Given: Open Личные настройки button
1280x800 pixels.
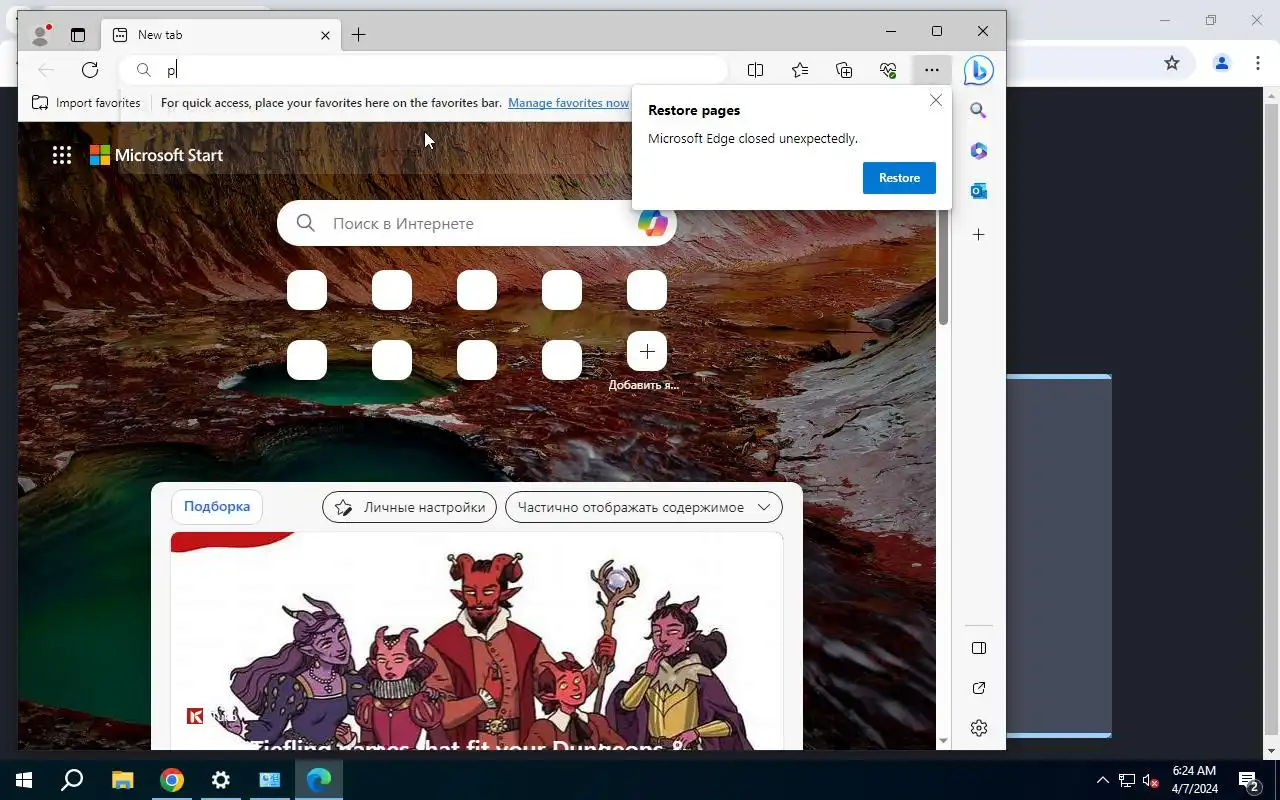Looking at the screenshot, I should point(410,507).
